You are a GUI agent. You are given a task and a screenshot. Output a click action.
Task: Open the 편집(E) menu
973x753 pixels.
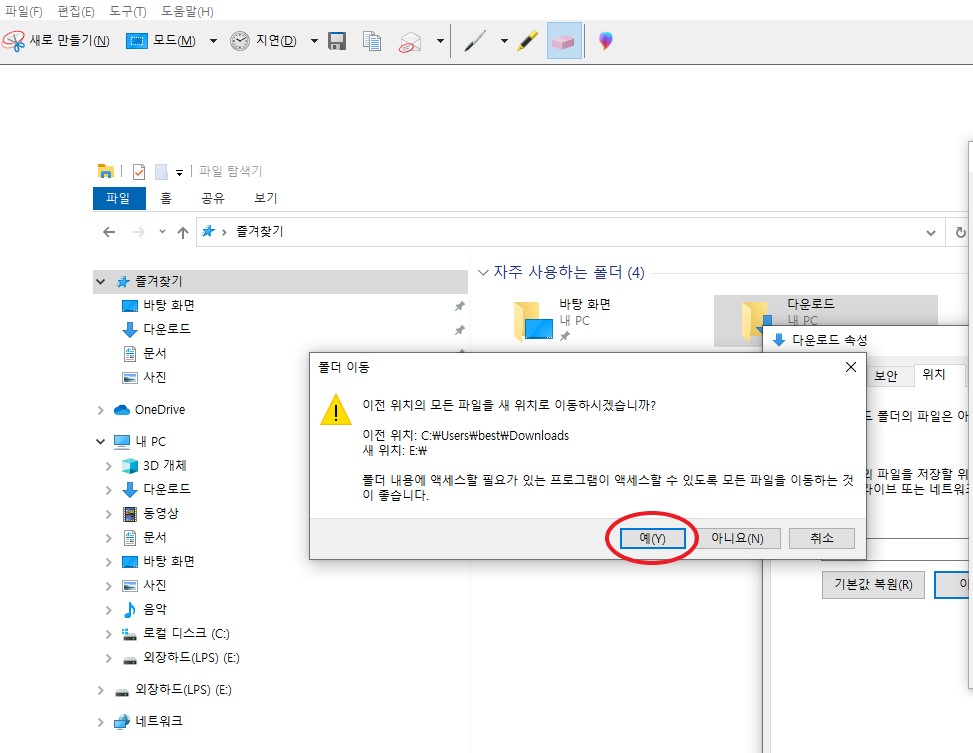(76, 11)
